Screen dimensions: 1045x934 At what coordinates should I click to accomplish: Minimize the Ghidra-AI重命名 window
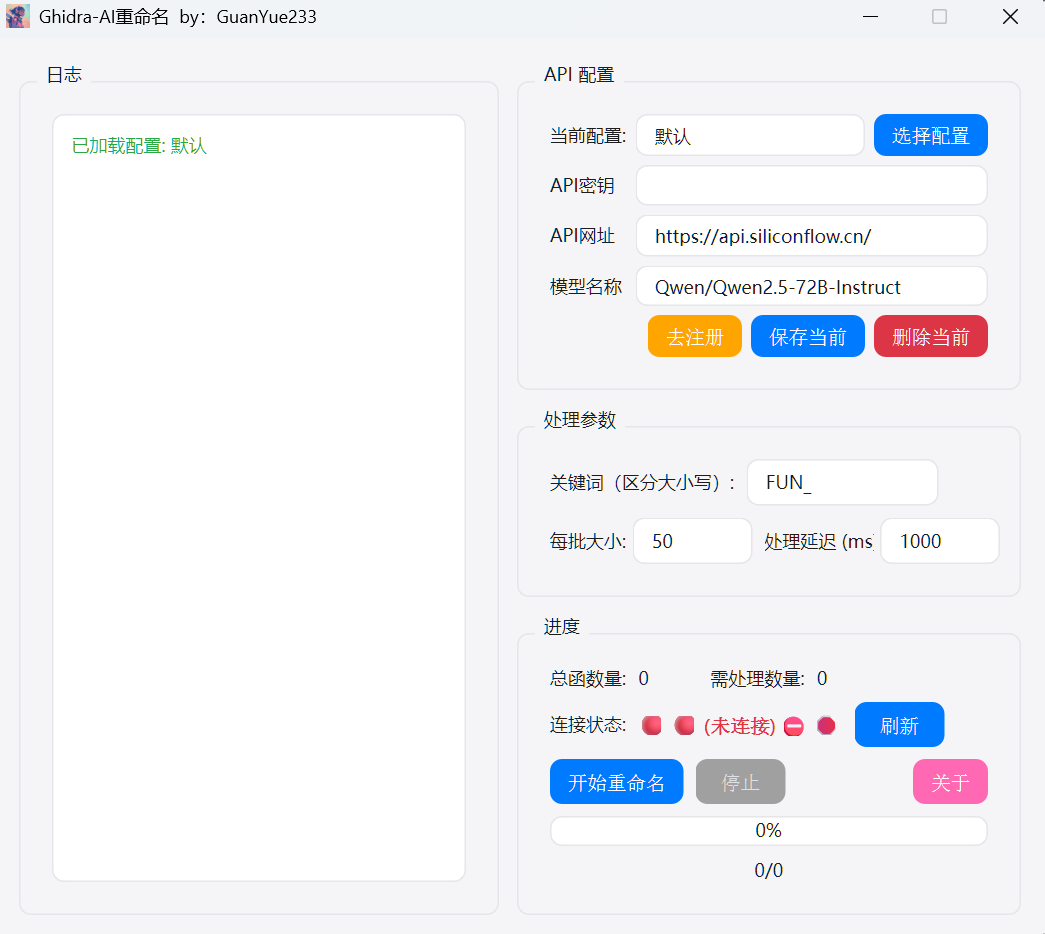(870, 17)
